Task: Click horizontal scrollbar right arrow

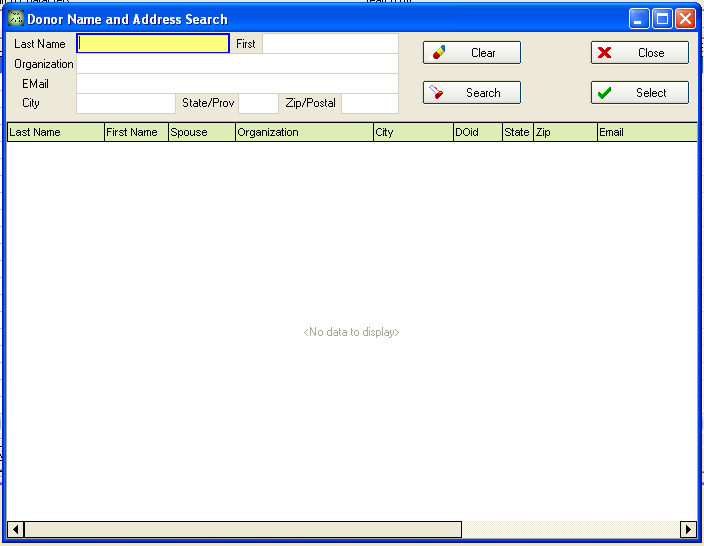Action: click(688, 529)
